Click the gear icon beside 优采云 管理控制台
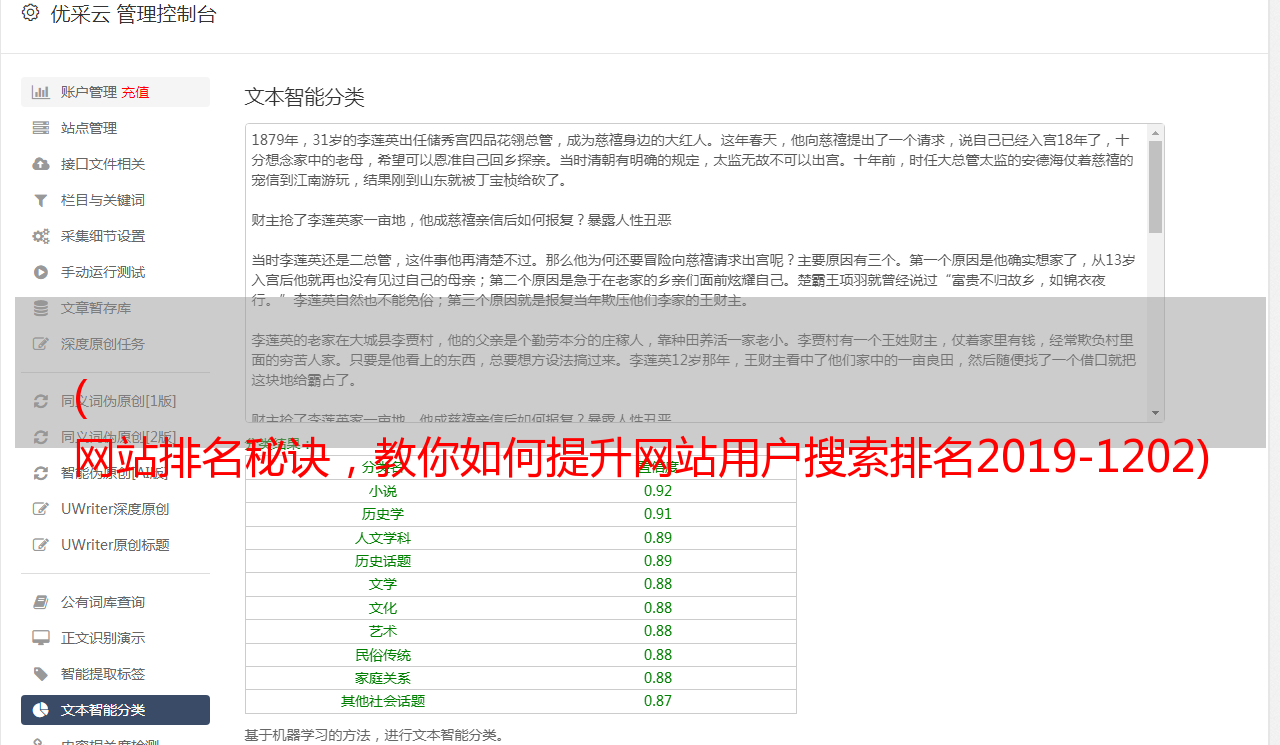This screenshot has height=745, width=1280. click(30, 13)
